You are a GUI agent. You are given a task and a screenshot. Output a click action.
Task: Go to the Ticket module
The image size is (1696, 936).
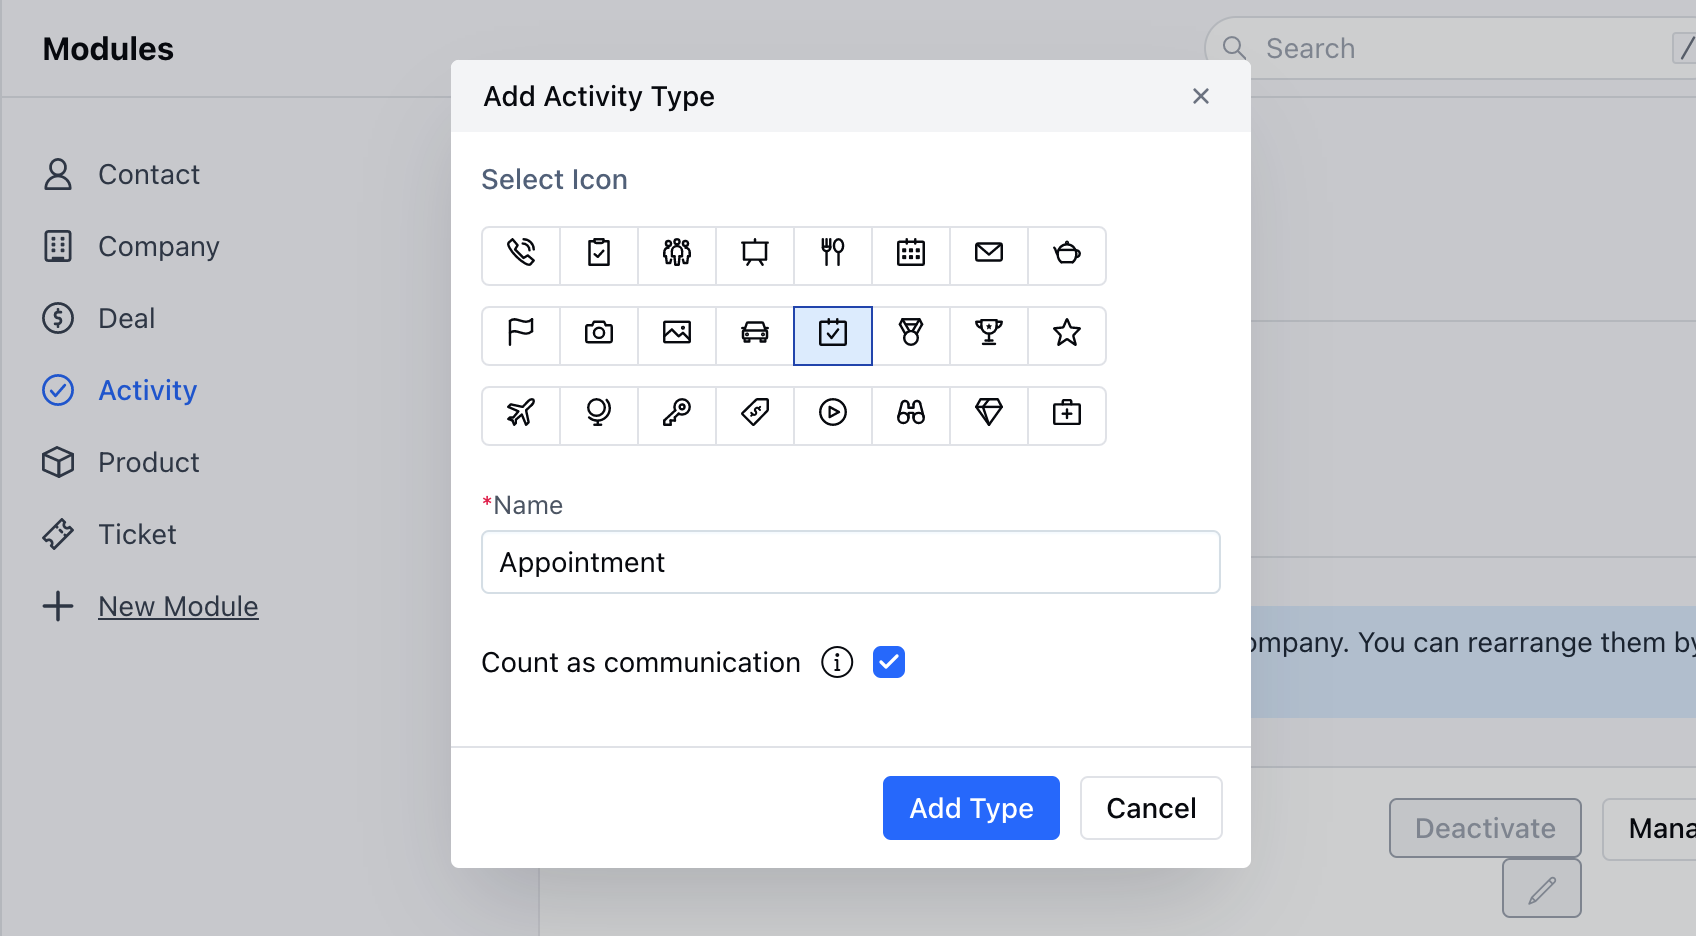[137, 534]
